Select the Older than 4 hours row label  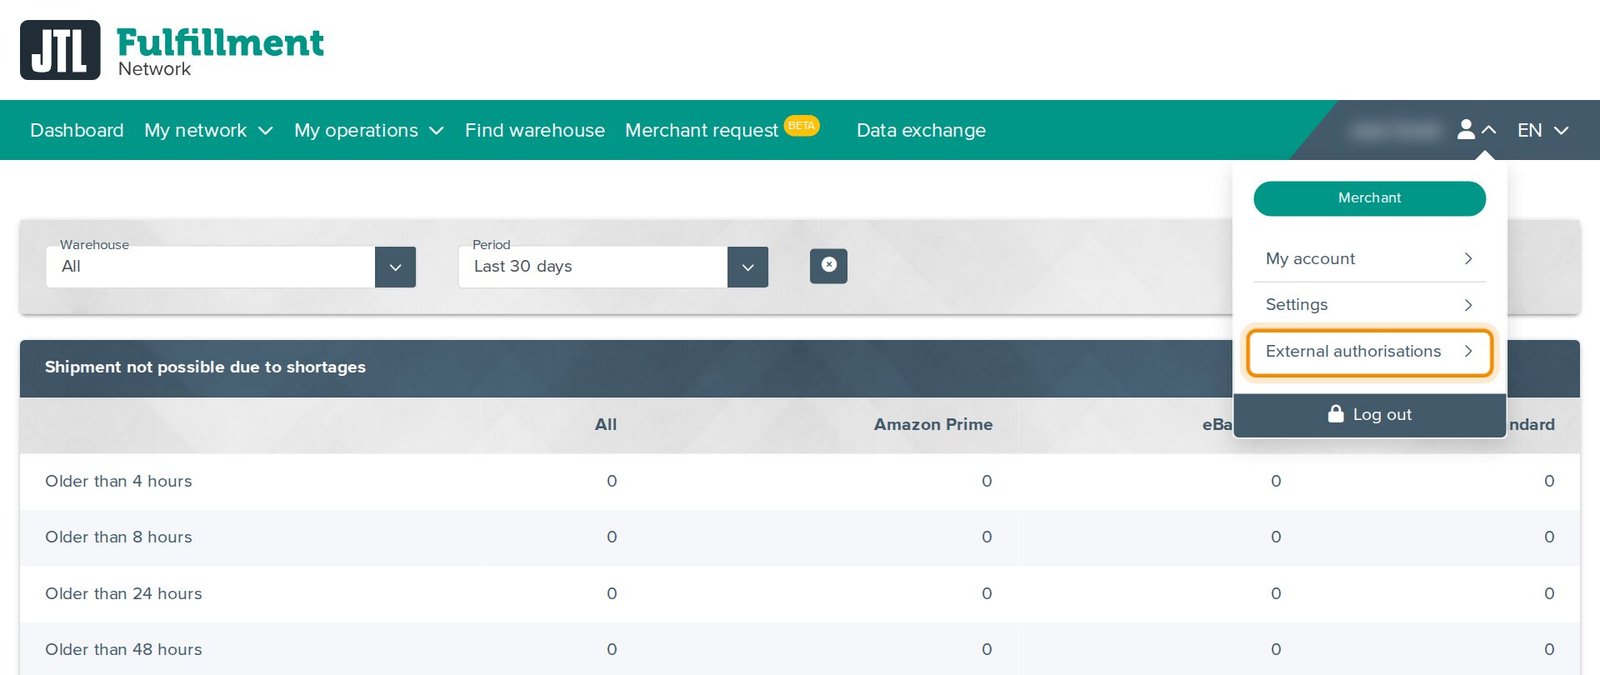coord(119,481)
